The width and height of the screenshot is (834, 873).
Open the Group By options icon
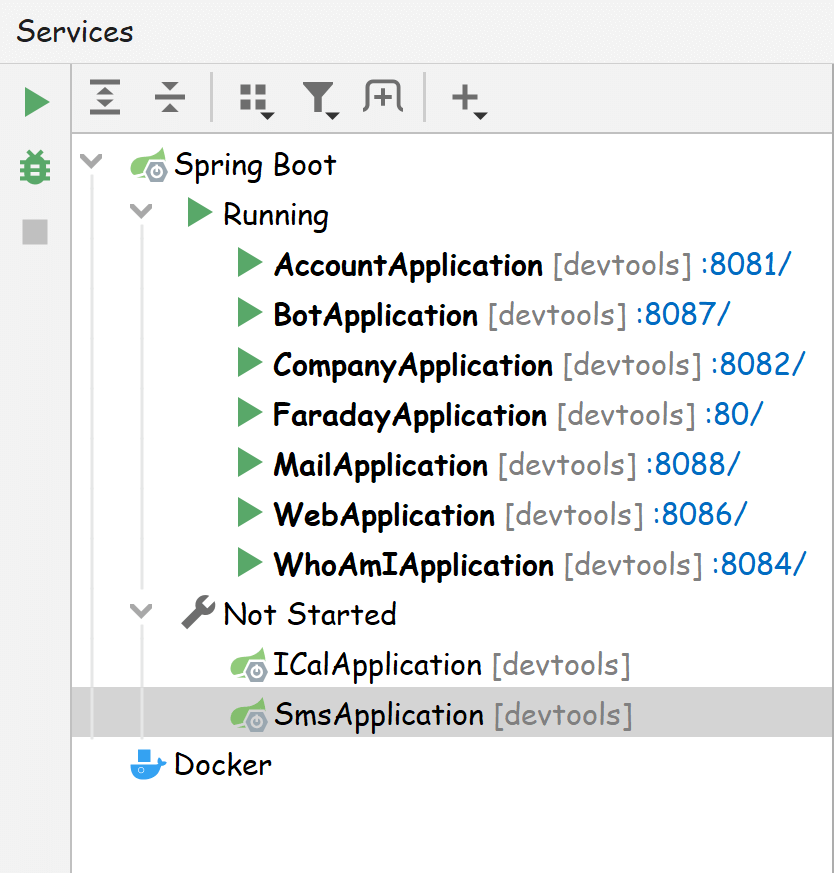pyautogui.click(x=256, y=98)
